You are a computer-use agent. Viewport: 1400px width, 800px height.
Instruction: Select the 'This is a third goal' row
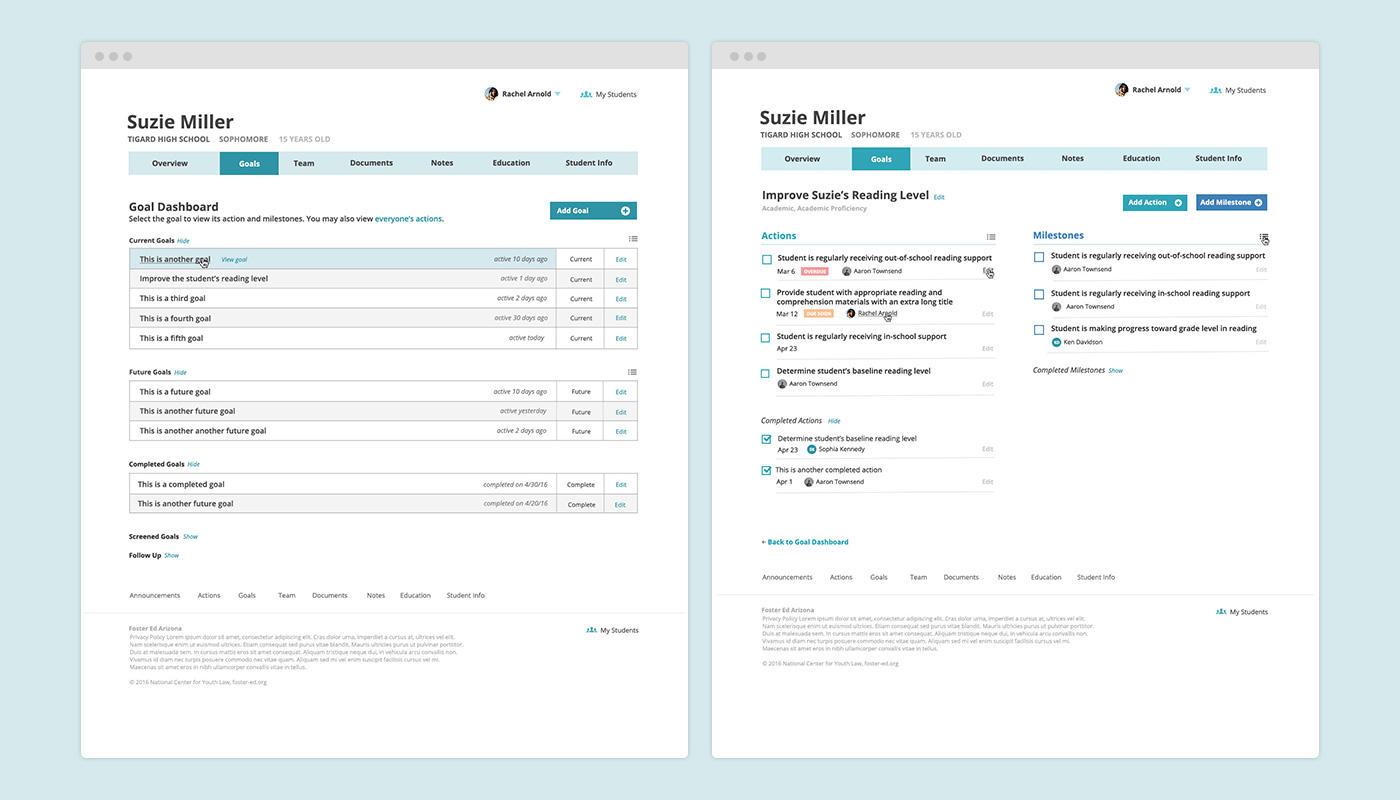coord(383,299)
